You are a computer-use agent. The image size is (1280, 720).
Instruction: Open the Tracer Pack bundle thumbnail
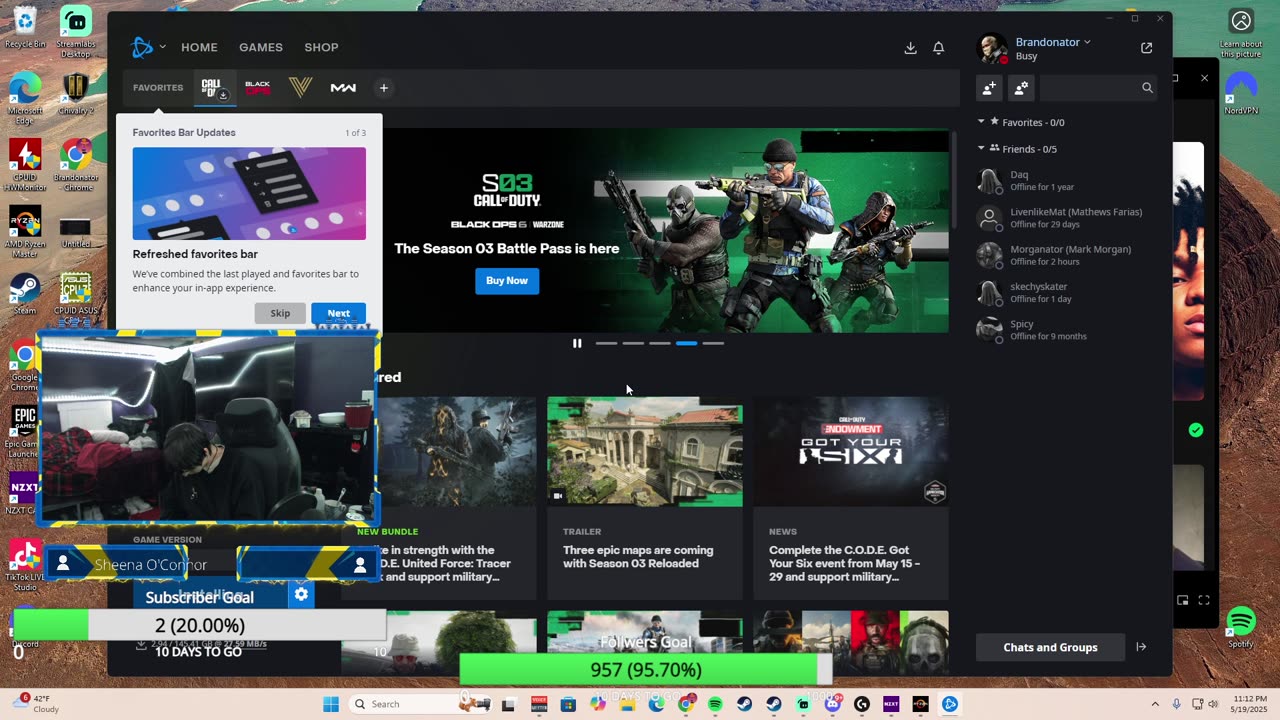(x=457, y=452)
